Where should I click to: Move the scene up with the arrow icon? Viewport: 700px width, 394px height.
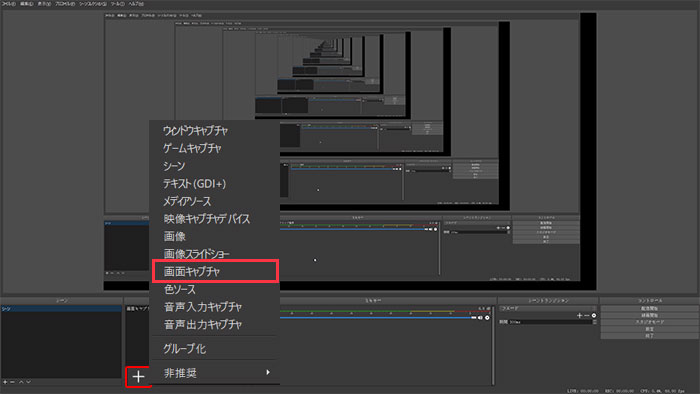(21, 382)
